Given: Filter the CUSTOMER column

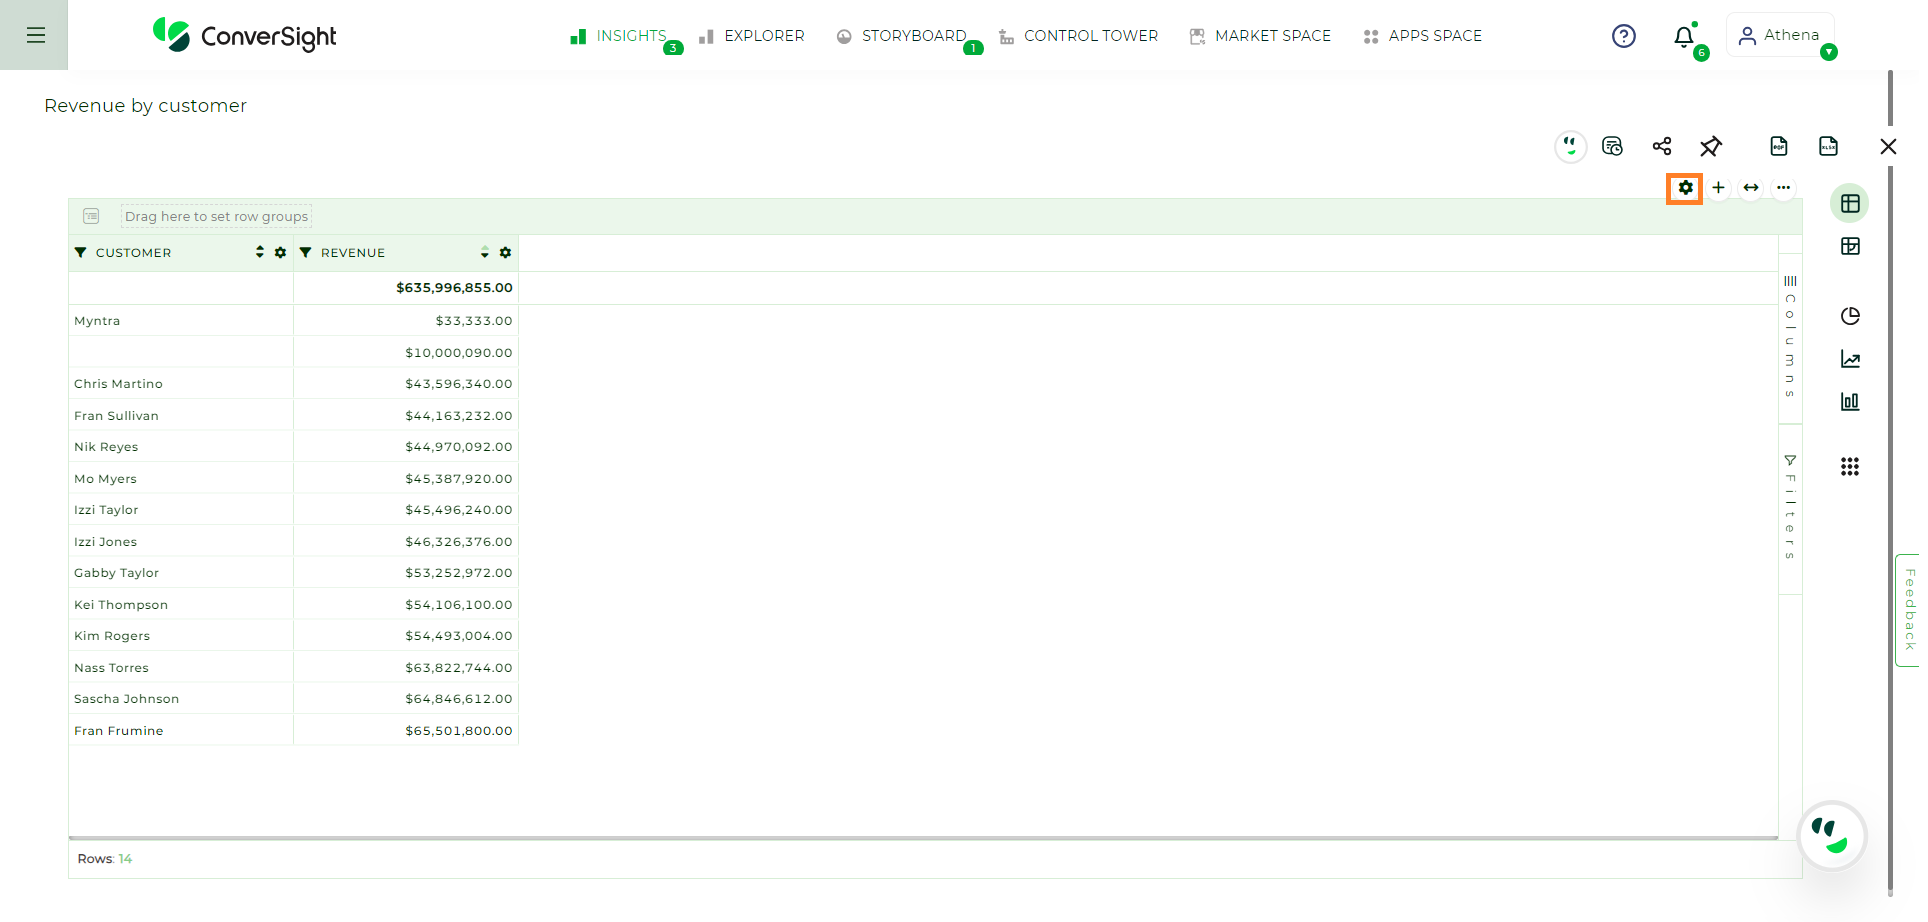Looking at the screenshot, I should tap(80, 253).
